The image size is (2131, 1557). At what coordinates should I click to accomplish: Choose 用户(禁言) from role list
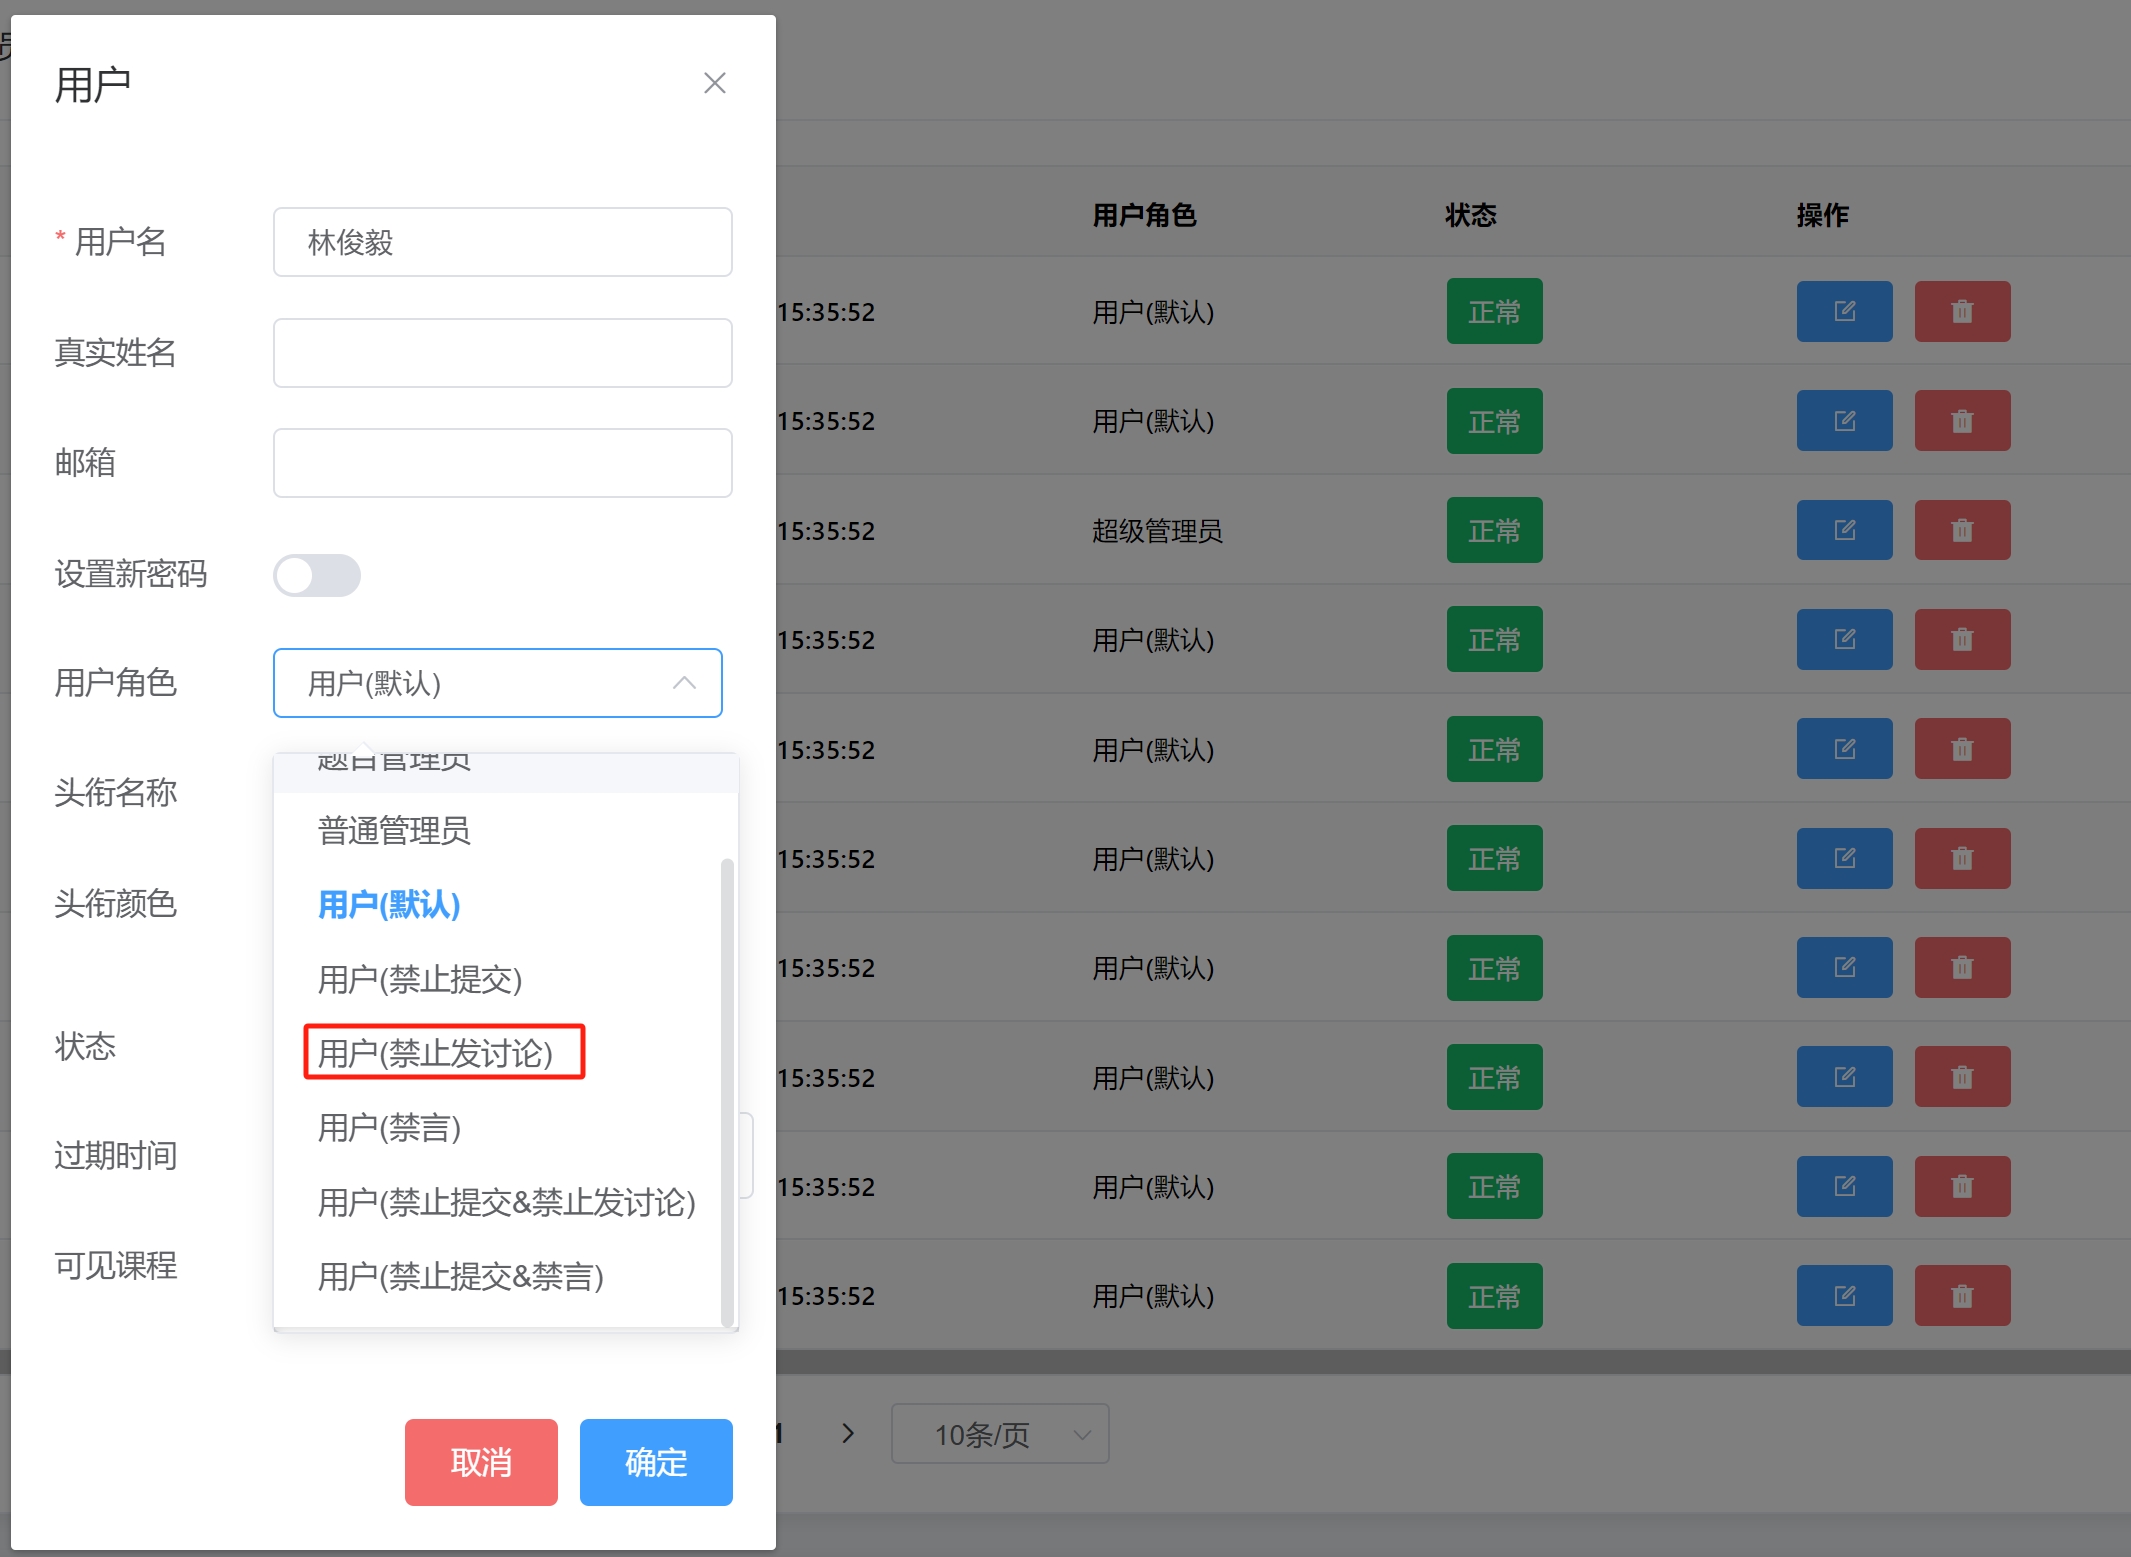(x=389, y=1128)
